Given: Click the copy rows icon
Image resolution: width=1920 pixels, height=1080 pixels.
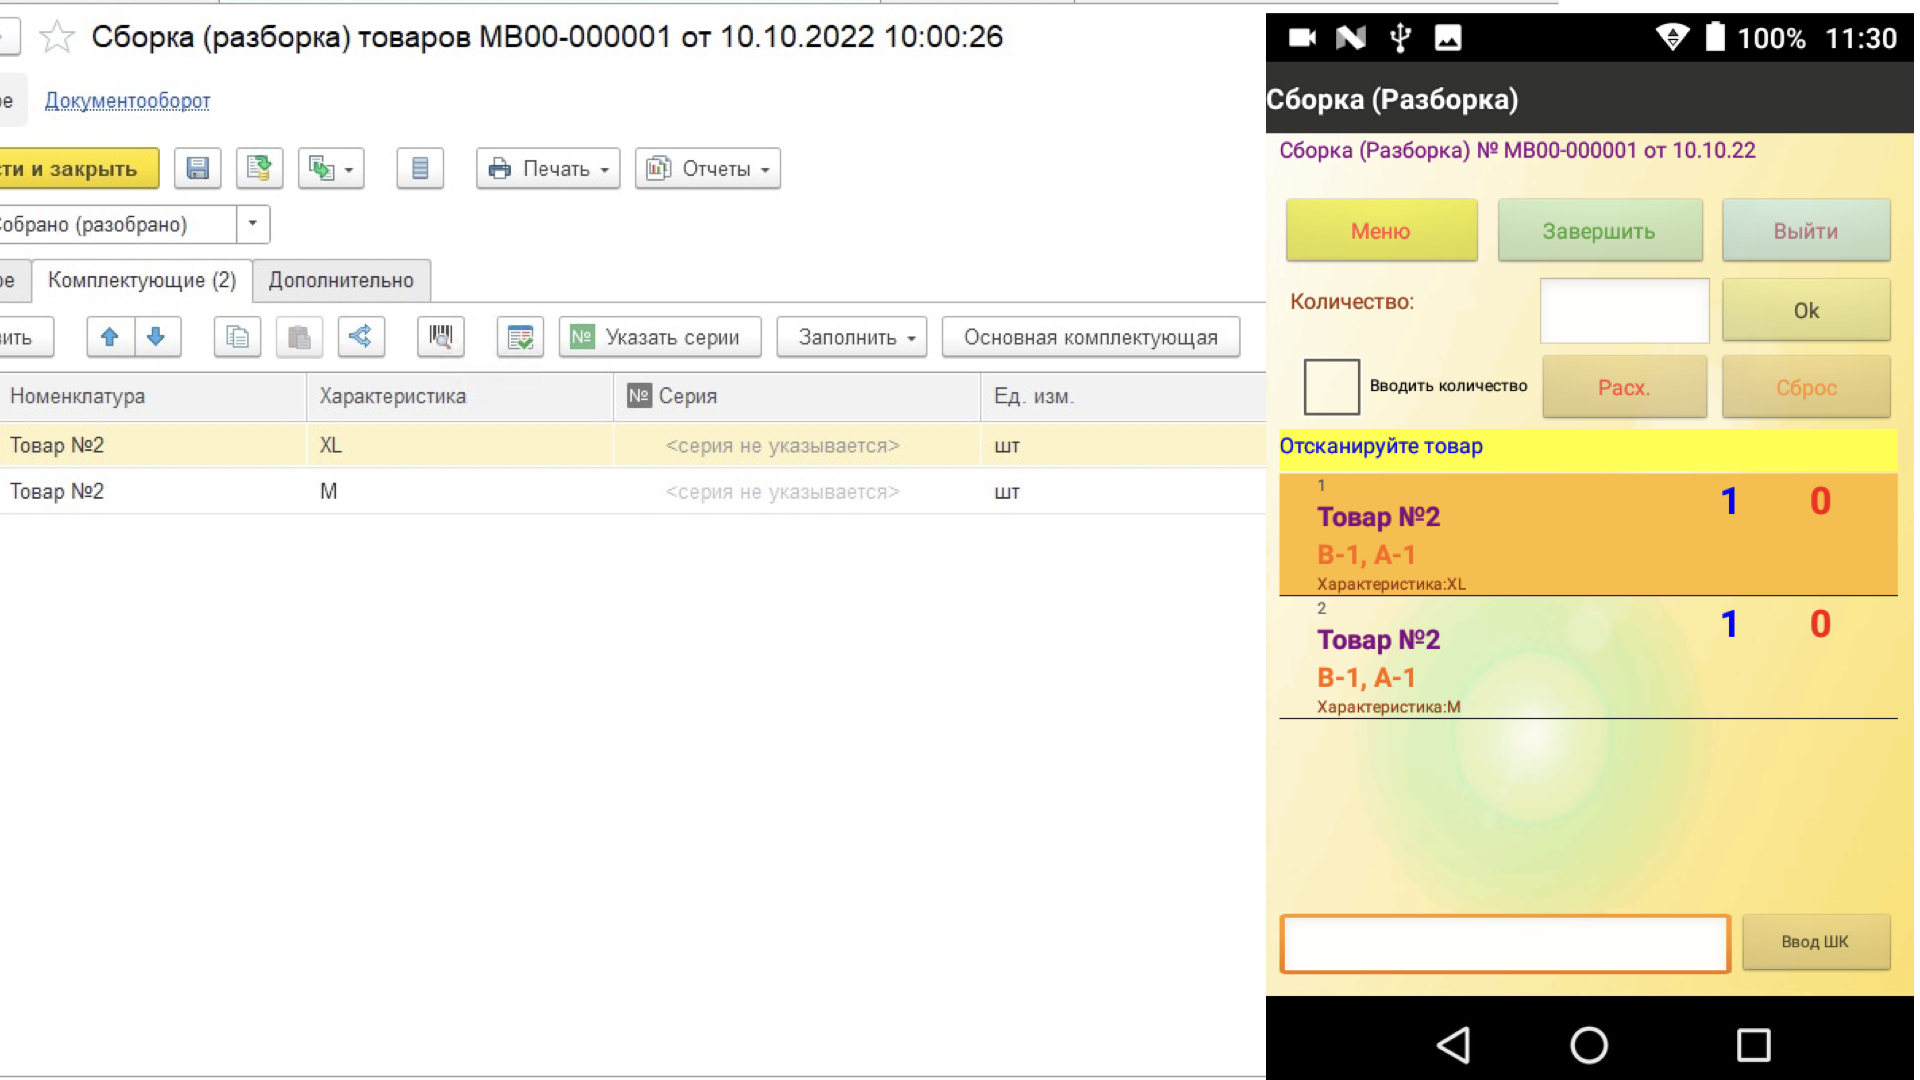Looking at the screenshot, I should [237, 337].
